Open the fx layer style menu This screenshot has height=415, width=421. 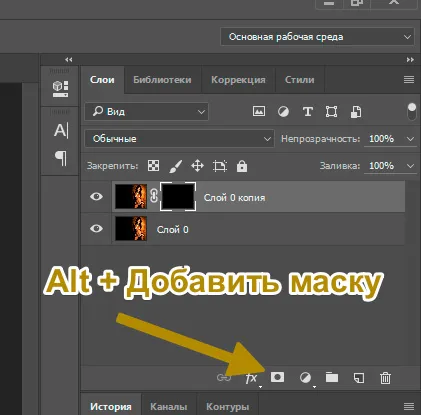coord(251,378)
